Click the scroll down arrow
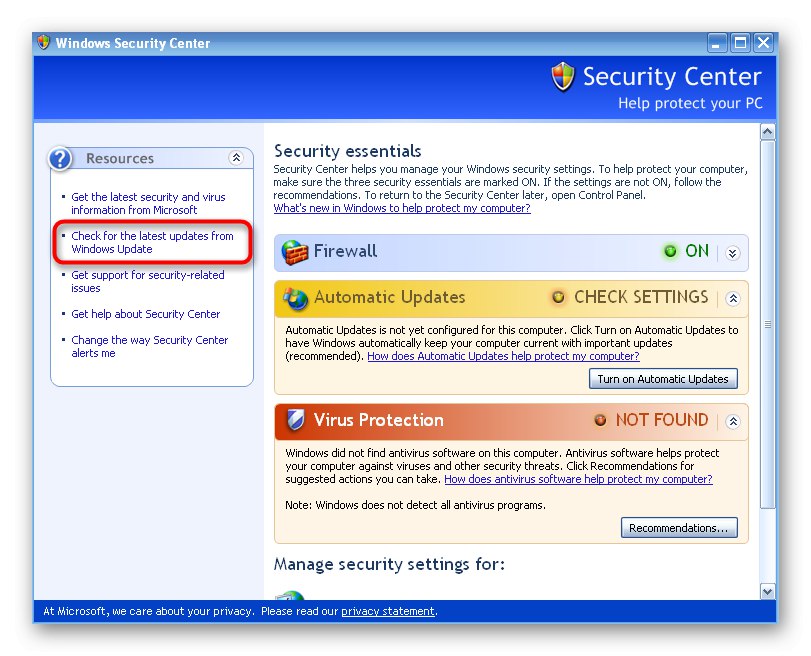 tap(767, 591)
